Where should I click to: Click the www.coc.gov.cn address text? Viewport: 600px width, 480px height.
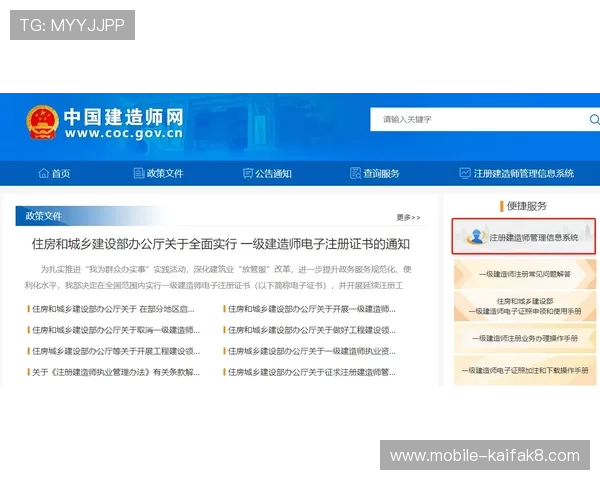124,133
